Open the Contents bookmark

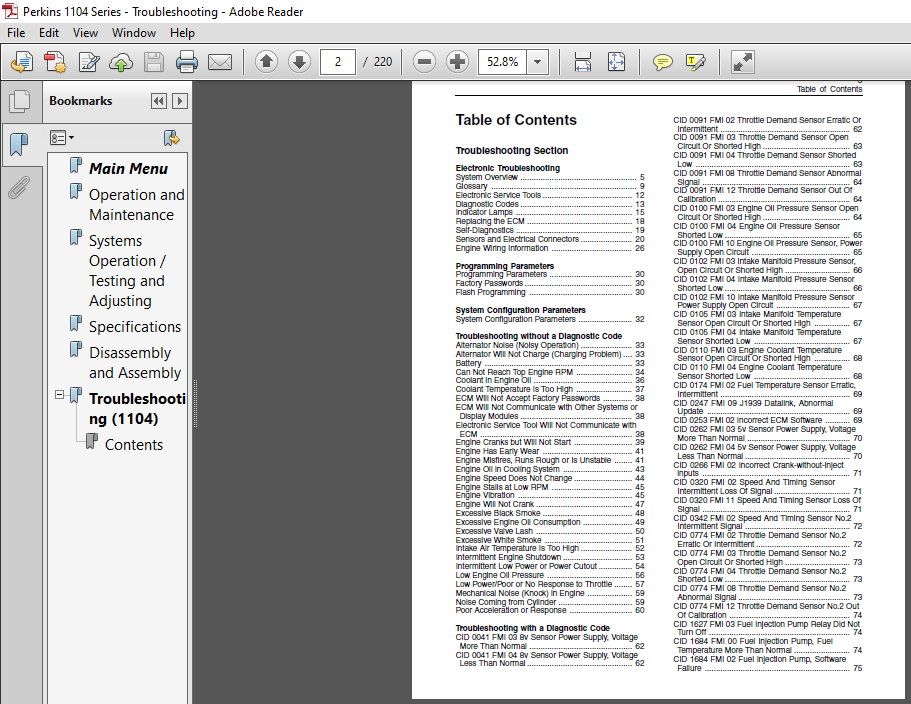[x=134, y=444]
